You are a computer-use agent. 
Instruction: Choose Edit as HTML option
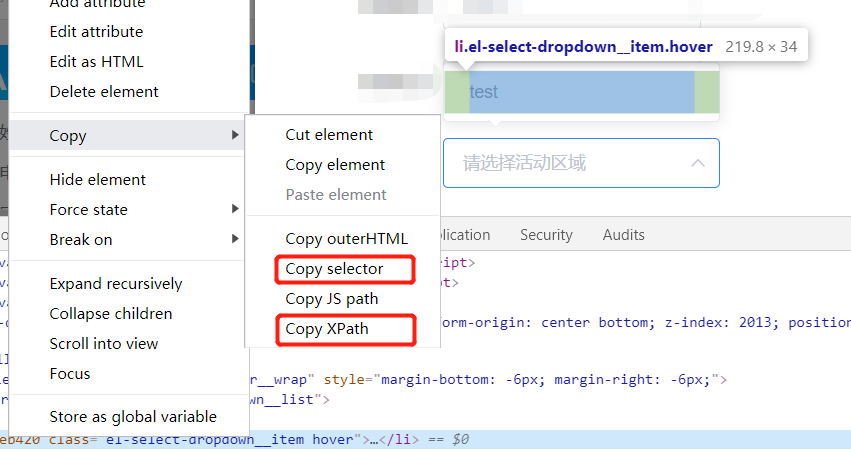[x=94, y=62]
